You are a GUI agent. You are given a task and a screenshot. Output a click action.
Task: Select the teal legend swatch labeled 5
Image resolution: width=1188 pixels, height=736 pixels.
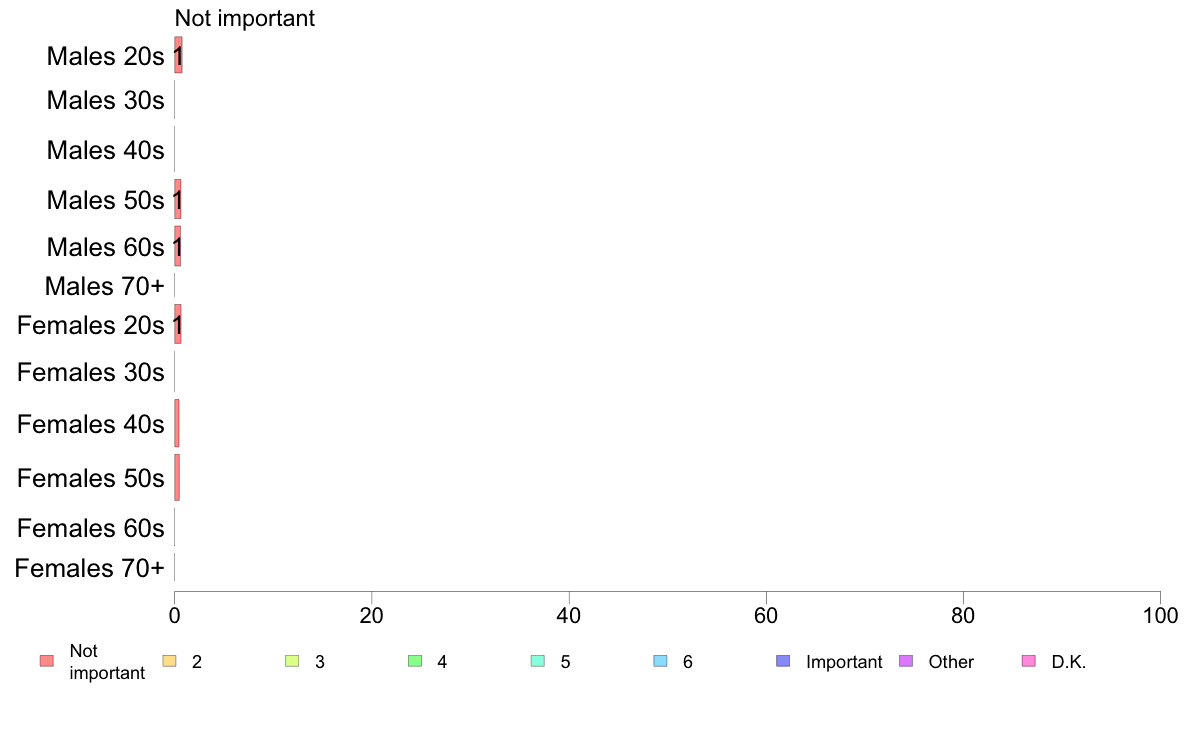pyautogui.click(x=538, y=661)
